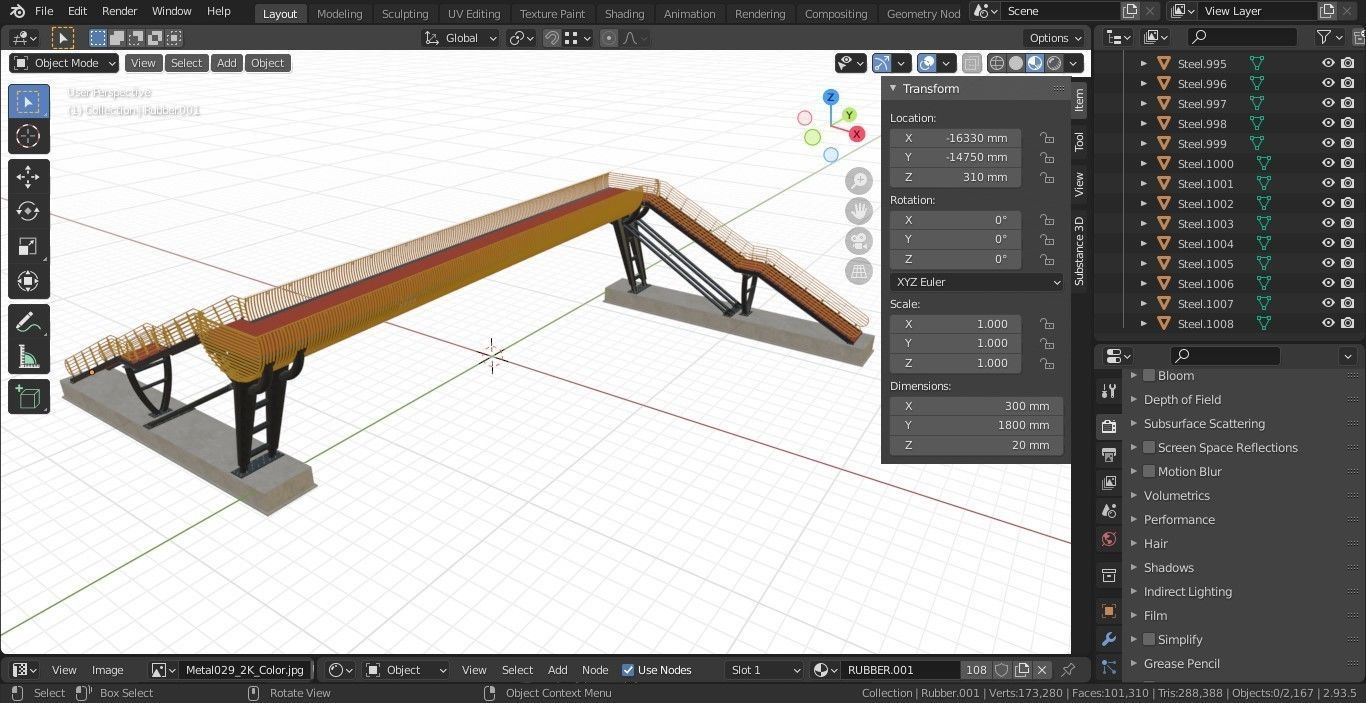
Task: Switch to rendered viewport shading
Action: tap(1054, 63)
